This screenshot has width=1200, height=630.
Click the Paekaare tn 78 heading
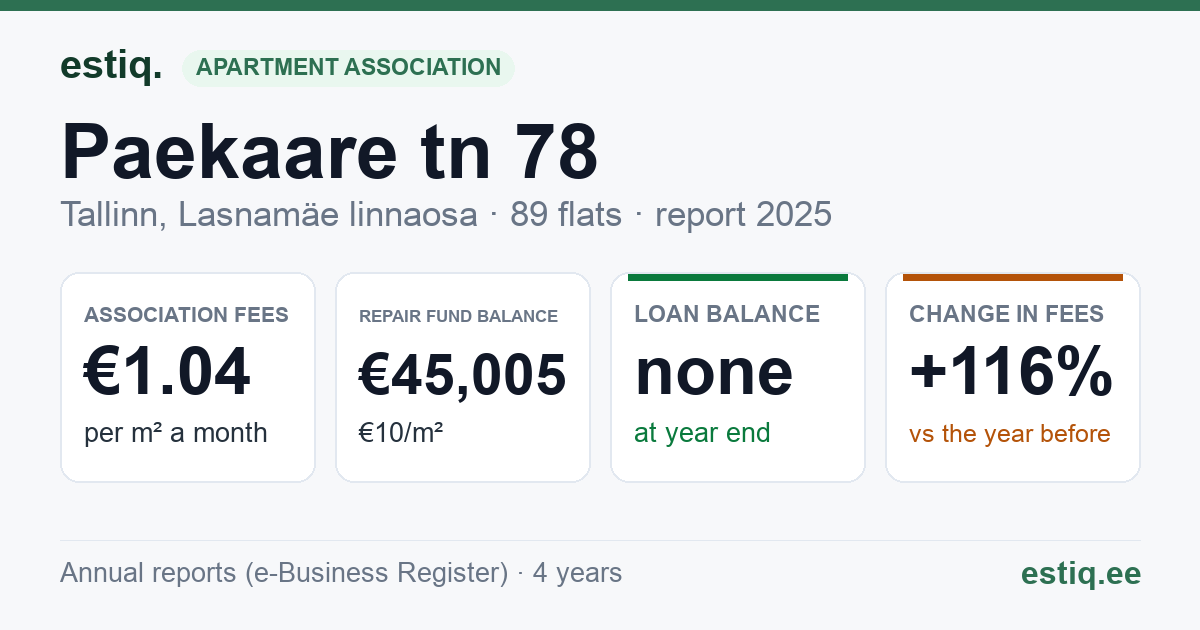click(330, 152)
